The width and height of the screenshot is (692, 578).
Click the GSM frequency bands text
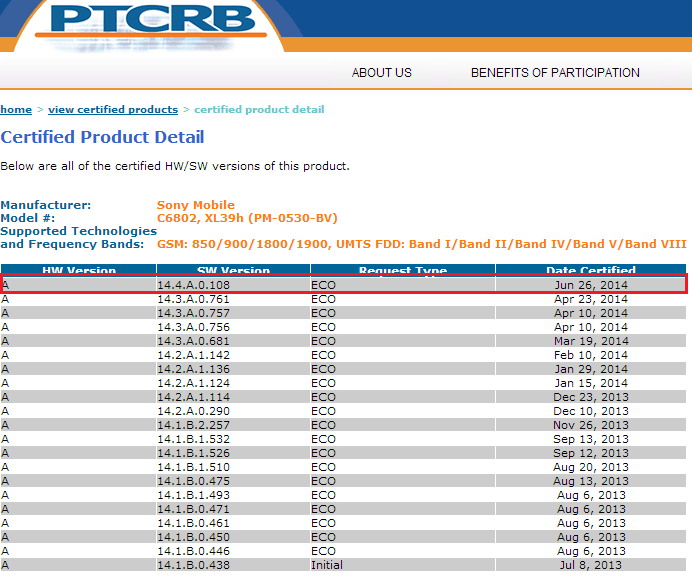point(421,244)
